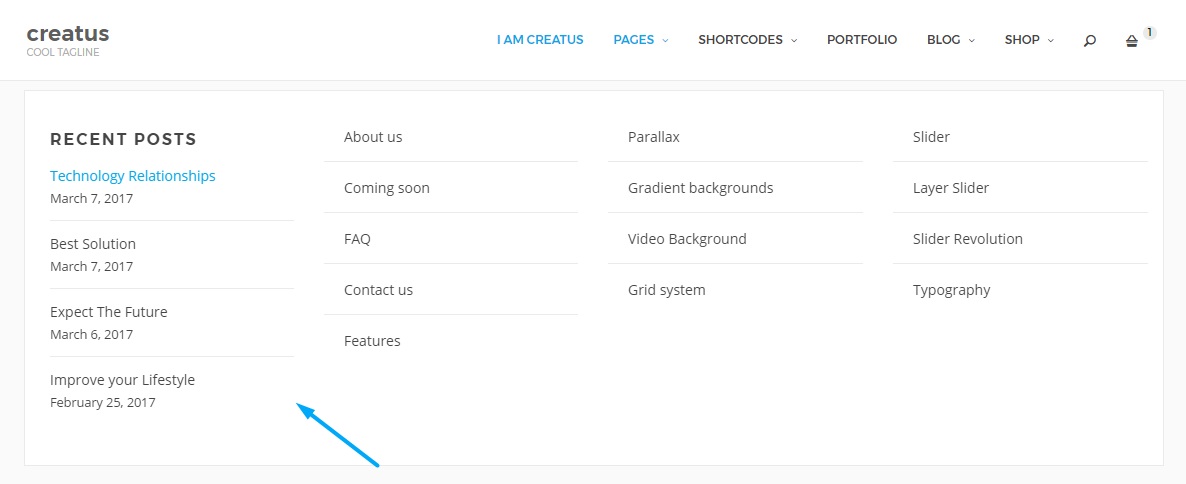Select I AM CREATUS menu item
The width and height of the screenshot is (1186, 484).
[x=540, y=40]
